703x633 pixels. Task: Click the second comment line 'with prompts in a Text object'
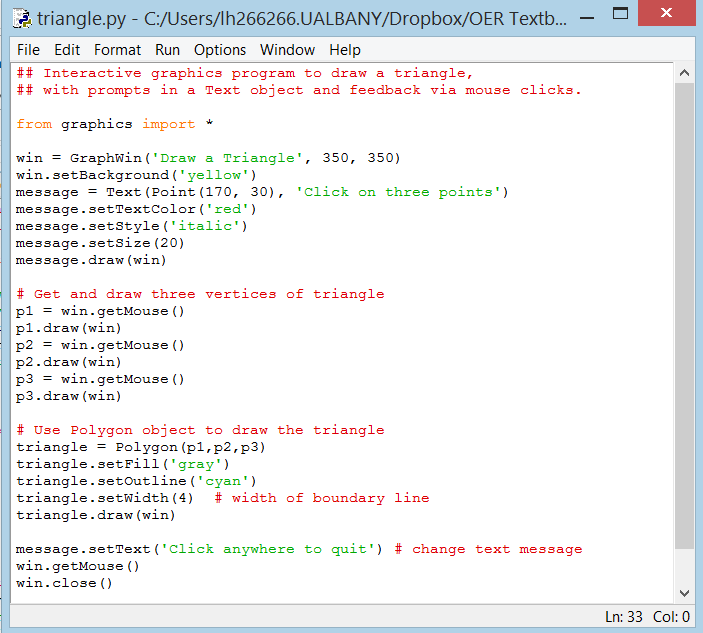[x=299, y=90]
